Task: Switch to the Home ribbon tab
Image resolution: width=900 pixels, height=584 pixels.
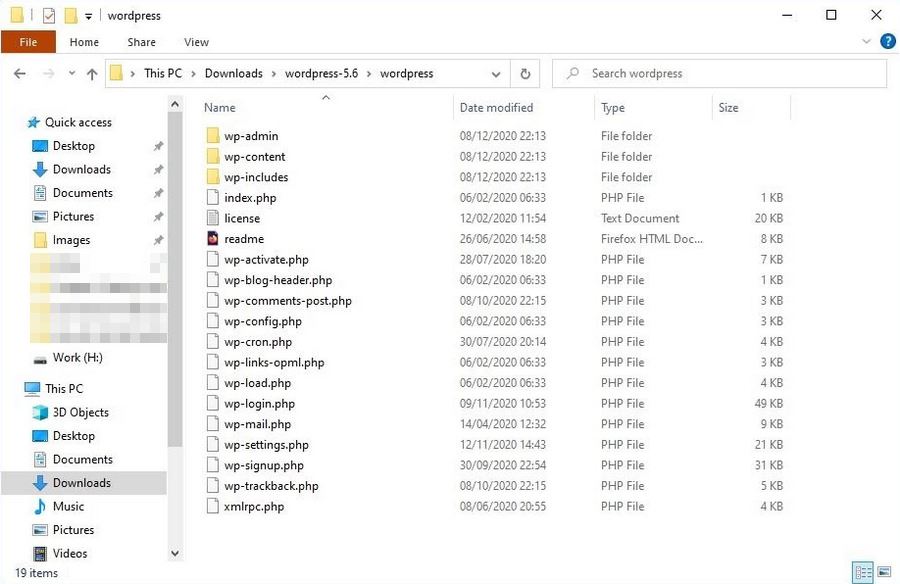Action: click(84, 42)
